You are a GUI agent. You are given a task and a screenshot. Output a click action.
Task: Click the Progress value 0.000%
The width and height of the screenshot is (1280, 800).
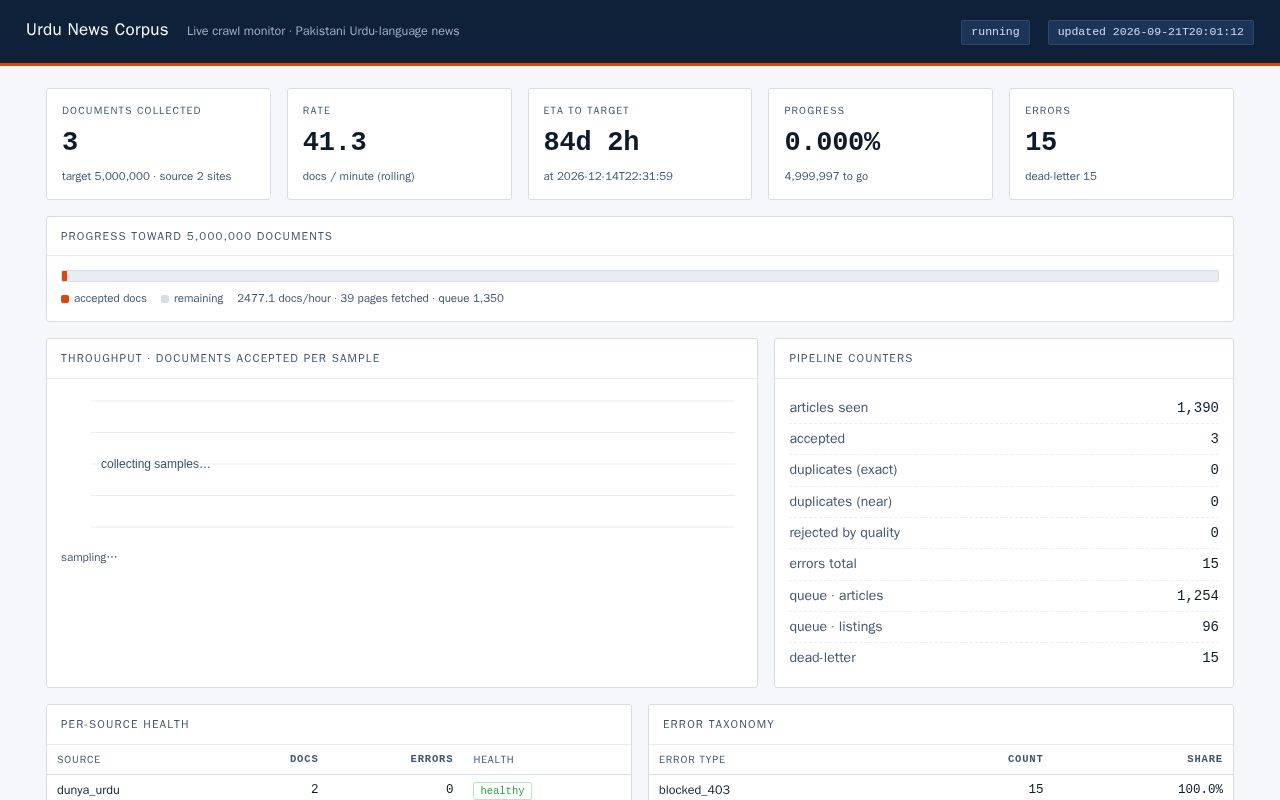832,142
